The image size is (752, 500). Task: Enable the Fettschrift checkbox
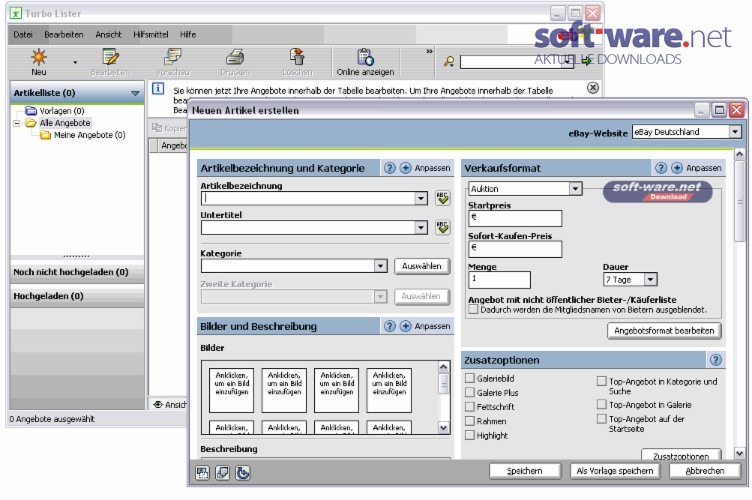coord(470,407)
